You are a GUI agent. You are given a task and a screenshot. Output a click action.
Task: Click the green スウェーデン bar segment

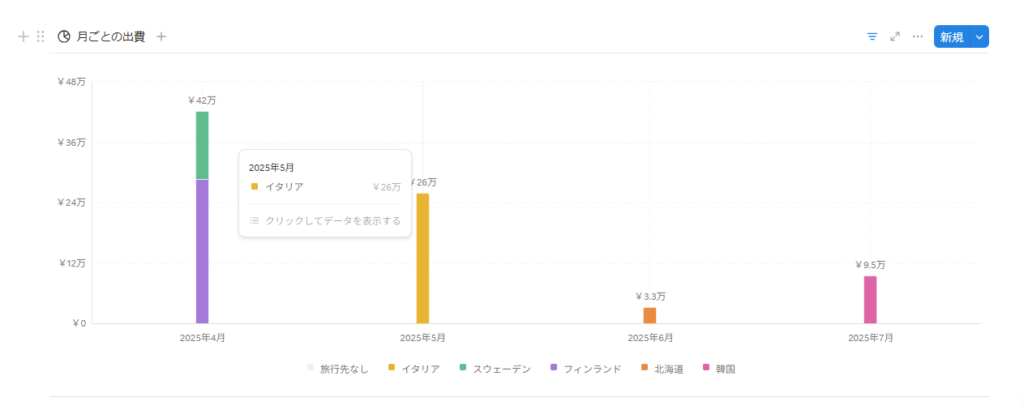202,145
